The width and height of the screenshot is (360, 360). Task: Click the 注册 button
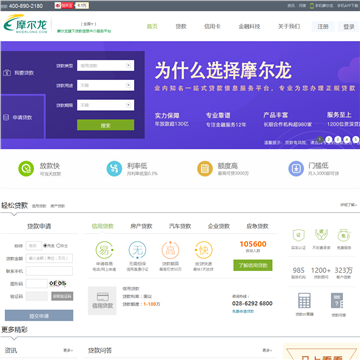323,27
